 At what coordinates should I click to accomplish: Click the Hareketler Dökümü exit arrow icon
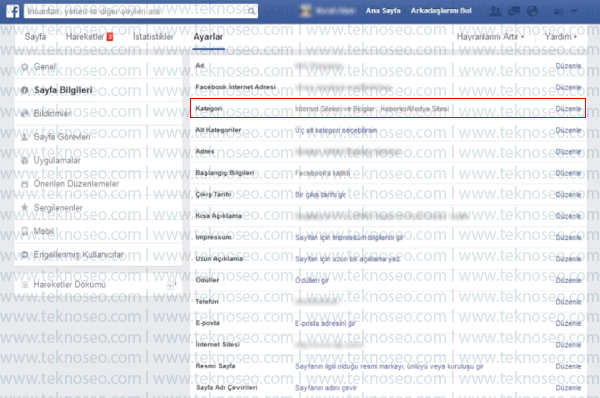point(171,285)
